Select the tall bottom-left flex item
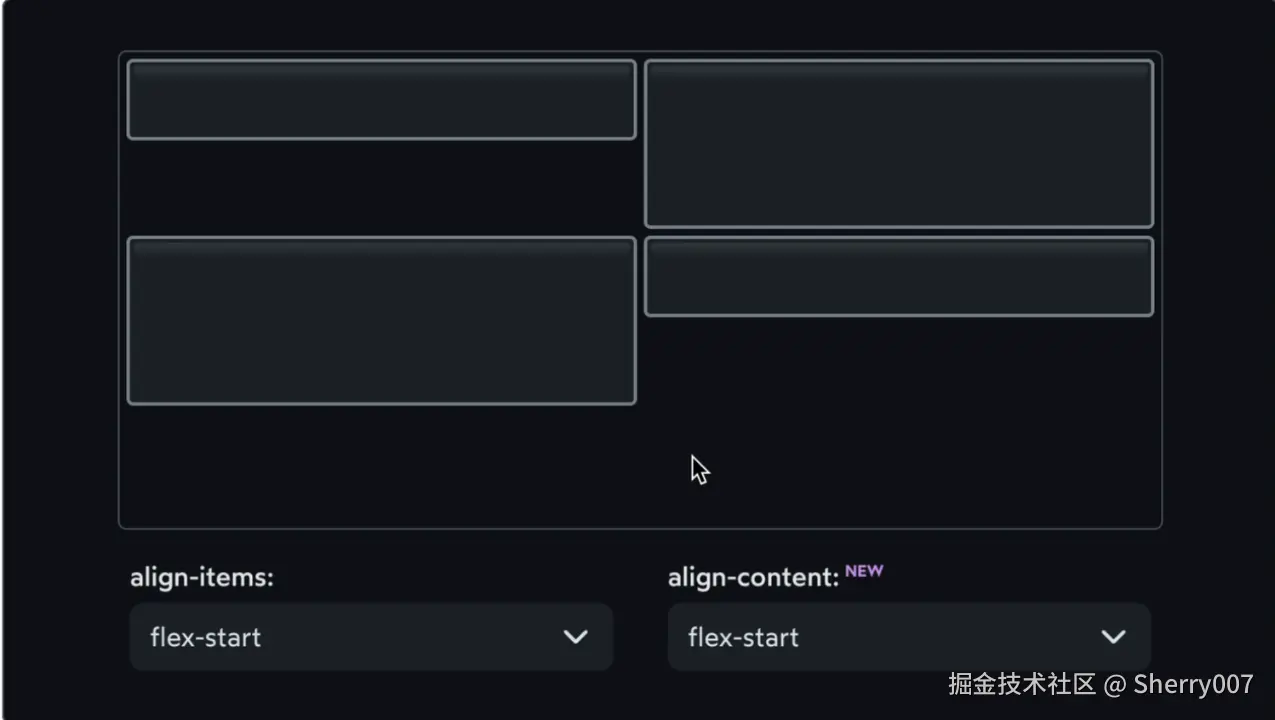Screen dimensions: 1275x720 (x=381, y=321)
